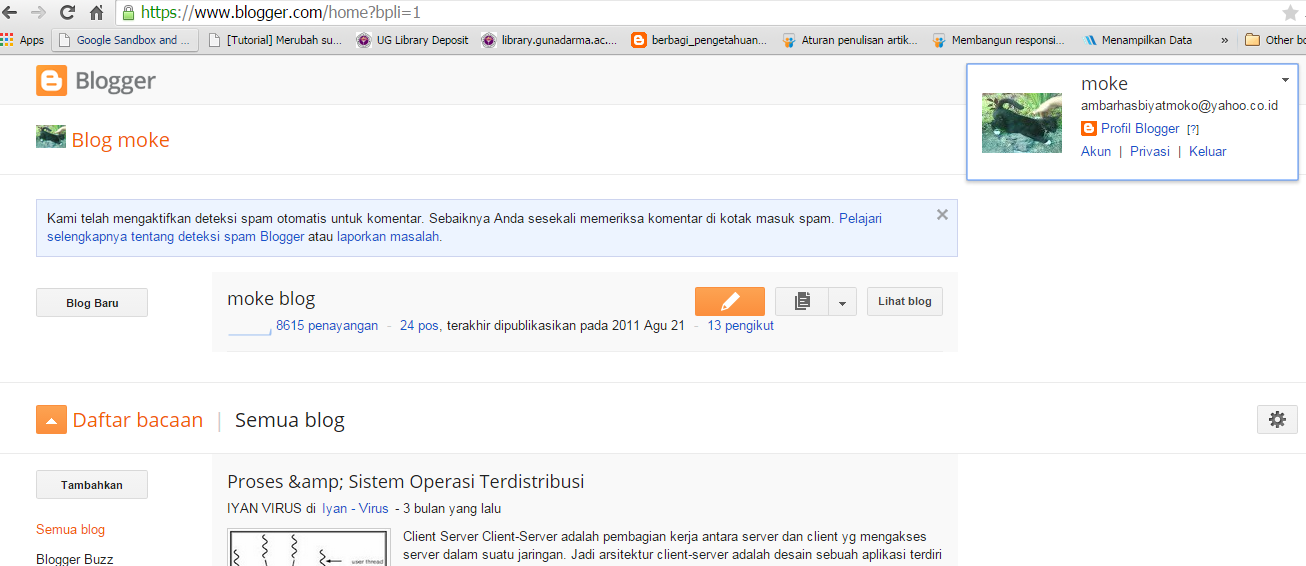The image size is (1306, 566).
Task: Click the Lihat blog button
Action: pyautogui.click(x=905, y=301)
